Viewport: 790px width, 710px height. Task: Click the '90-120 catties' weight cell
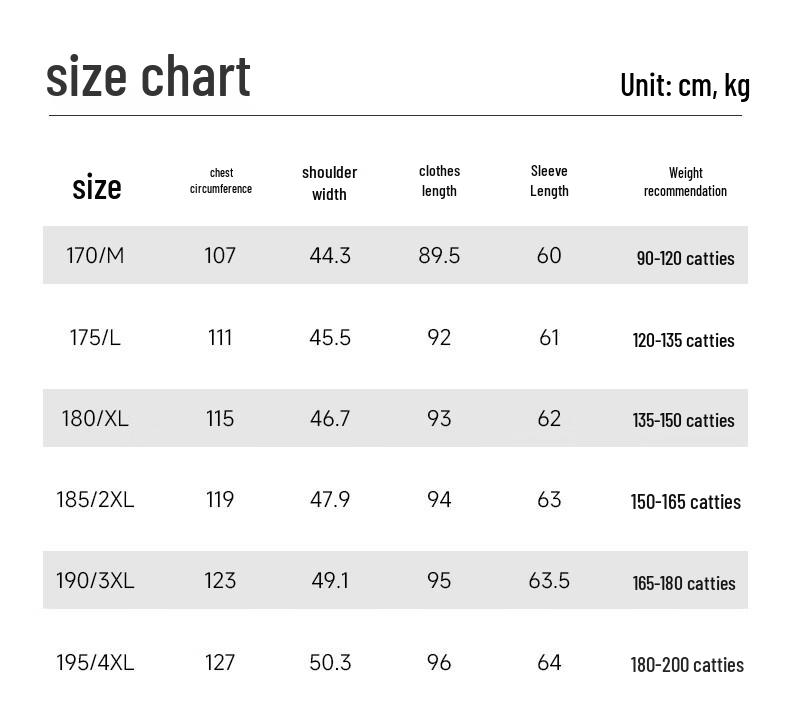(685, 258)
